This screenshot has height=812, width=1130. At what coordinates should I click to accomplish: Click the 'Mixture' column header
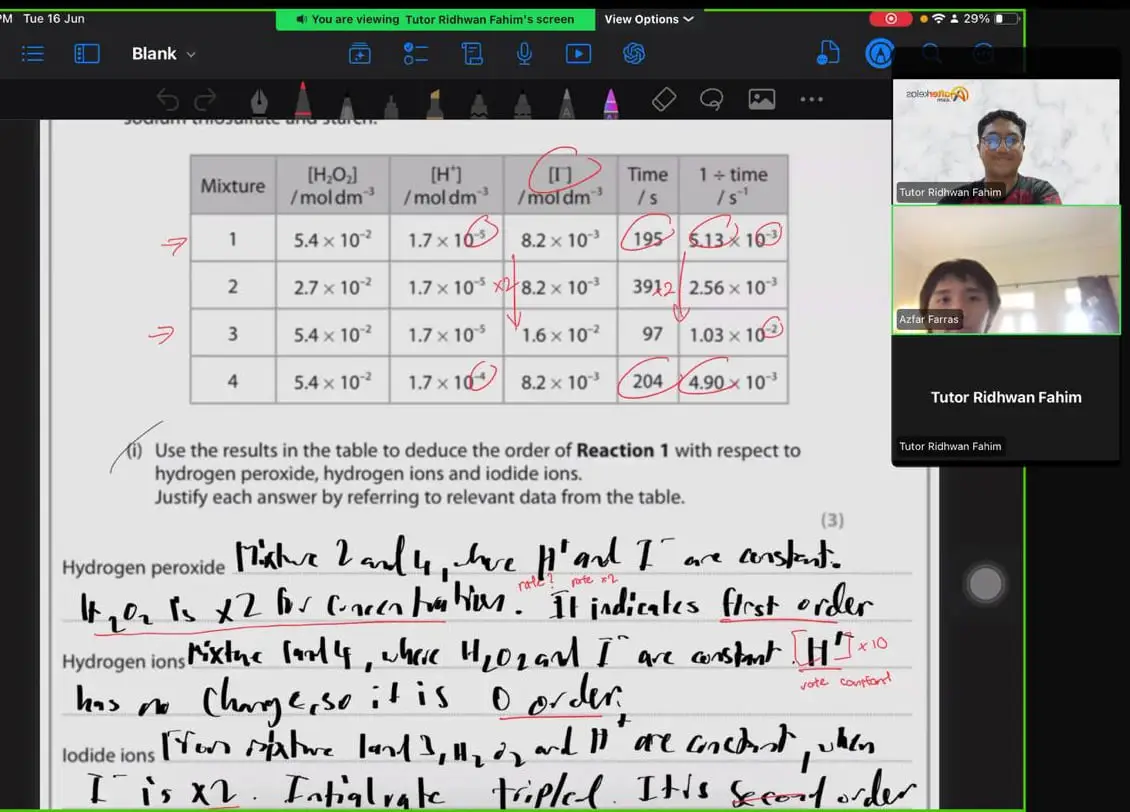click(x=233, y=186)
